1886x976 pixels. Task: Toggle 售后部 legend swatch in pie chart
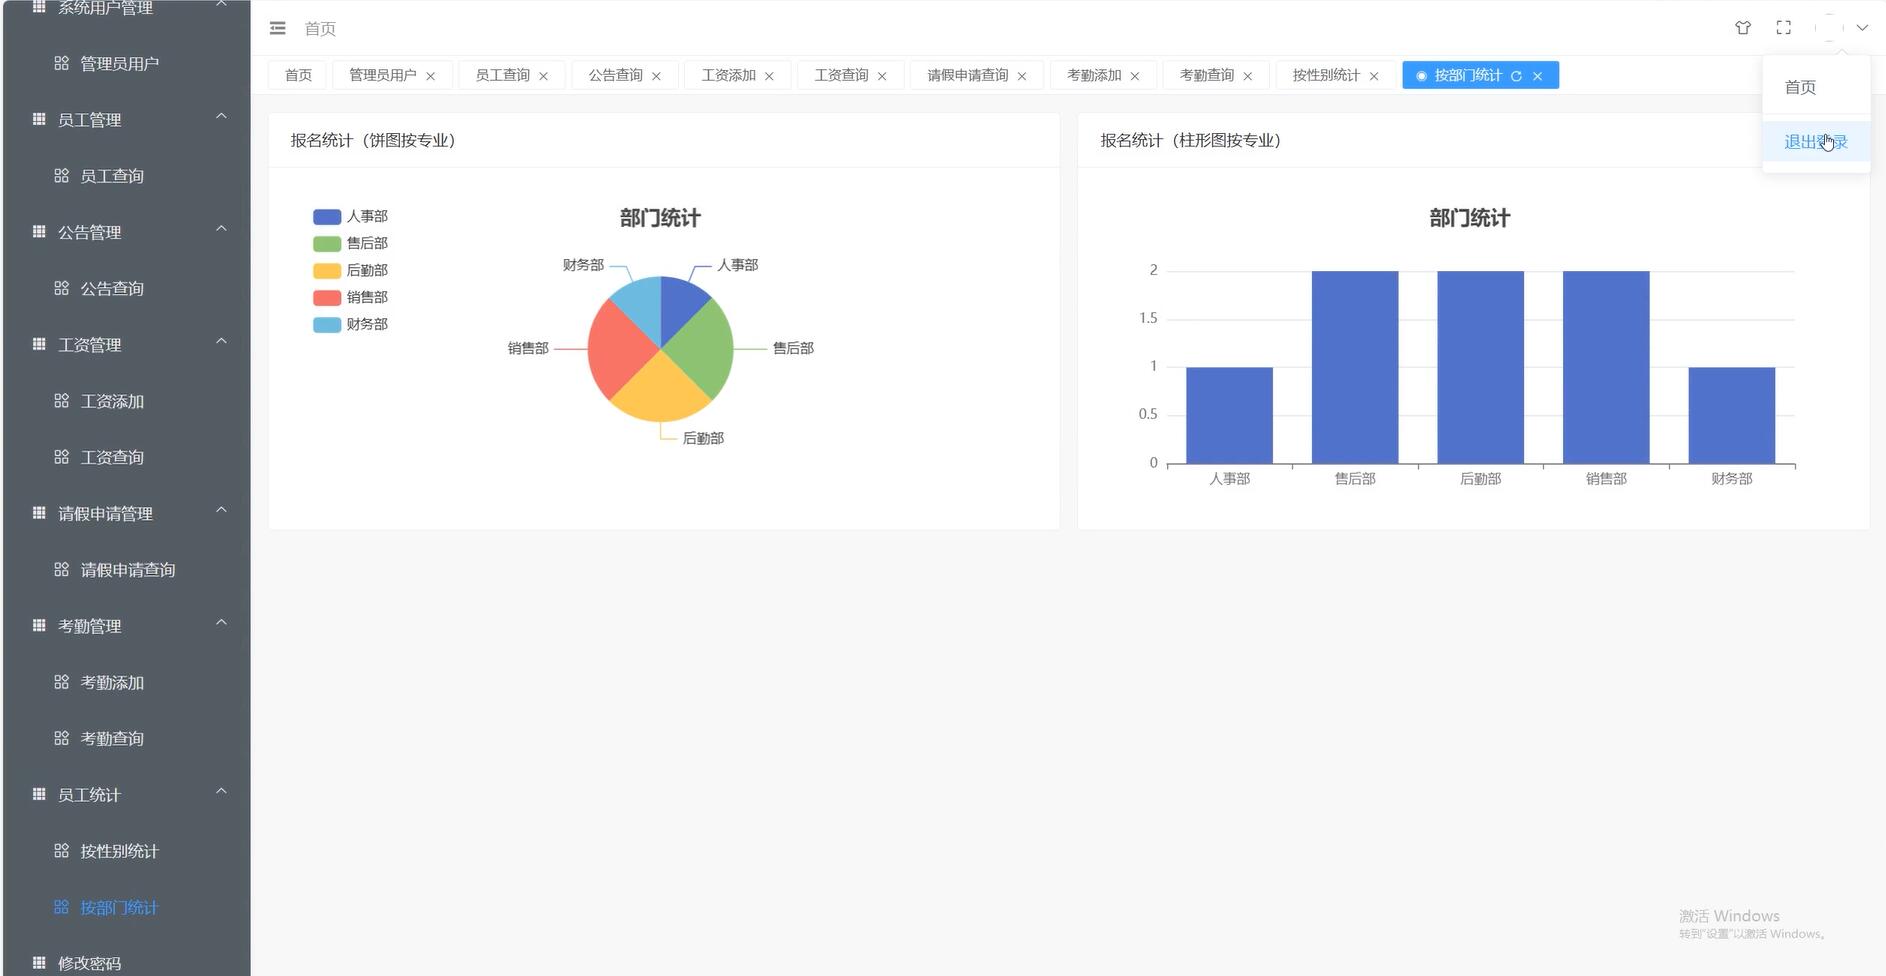327,244
